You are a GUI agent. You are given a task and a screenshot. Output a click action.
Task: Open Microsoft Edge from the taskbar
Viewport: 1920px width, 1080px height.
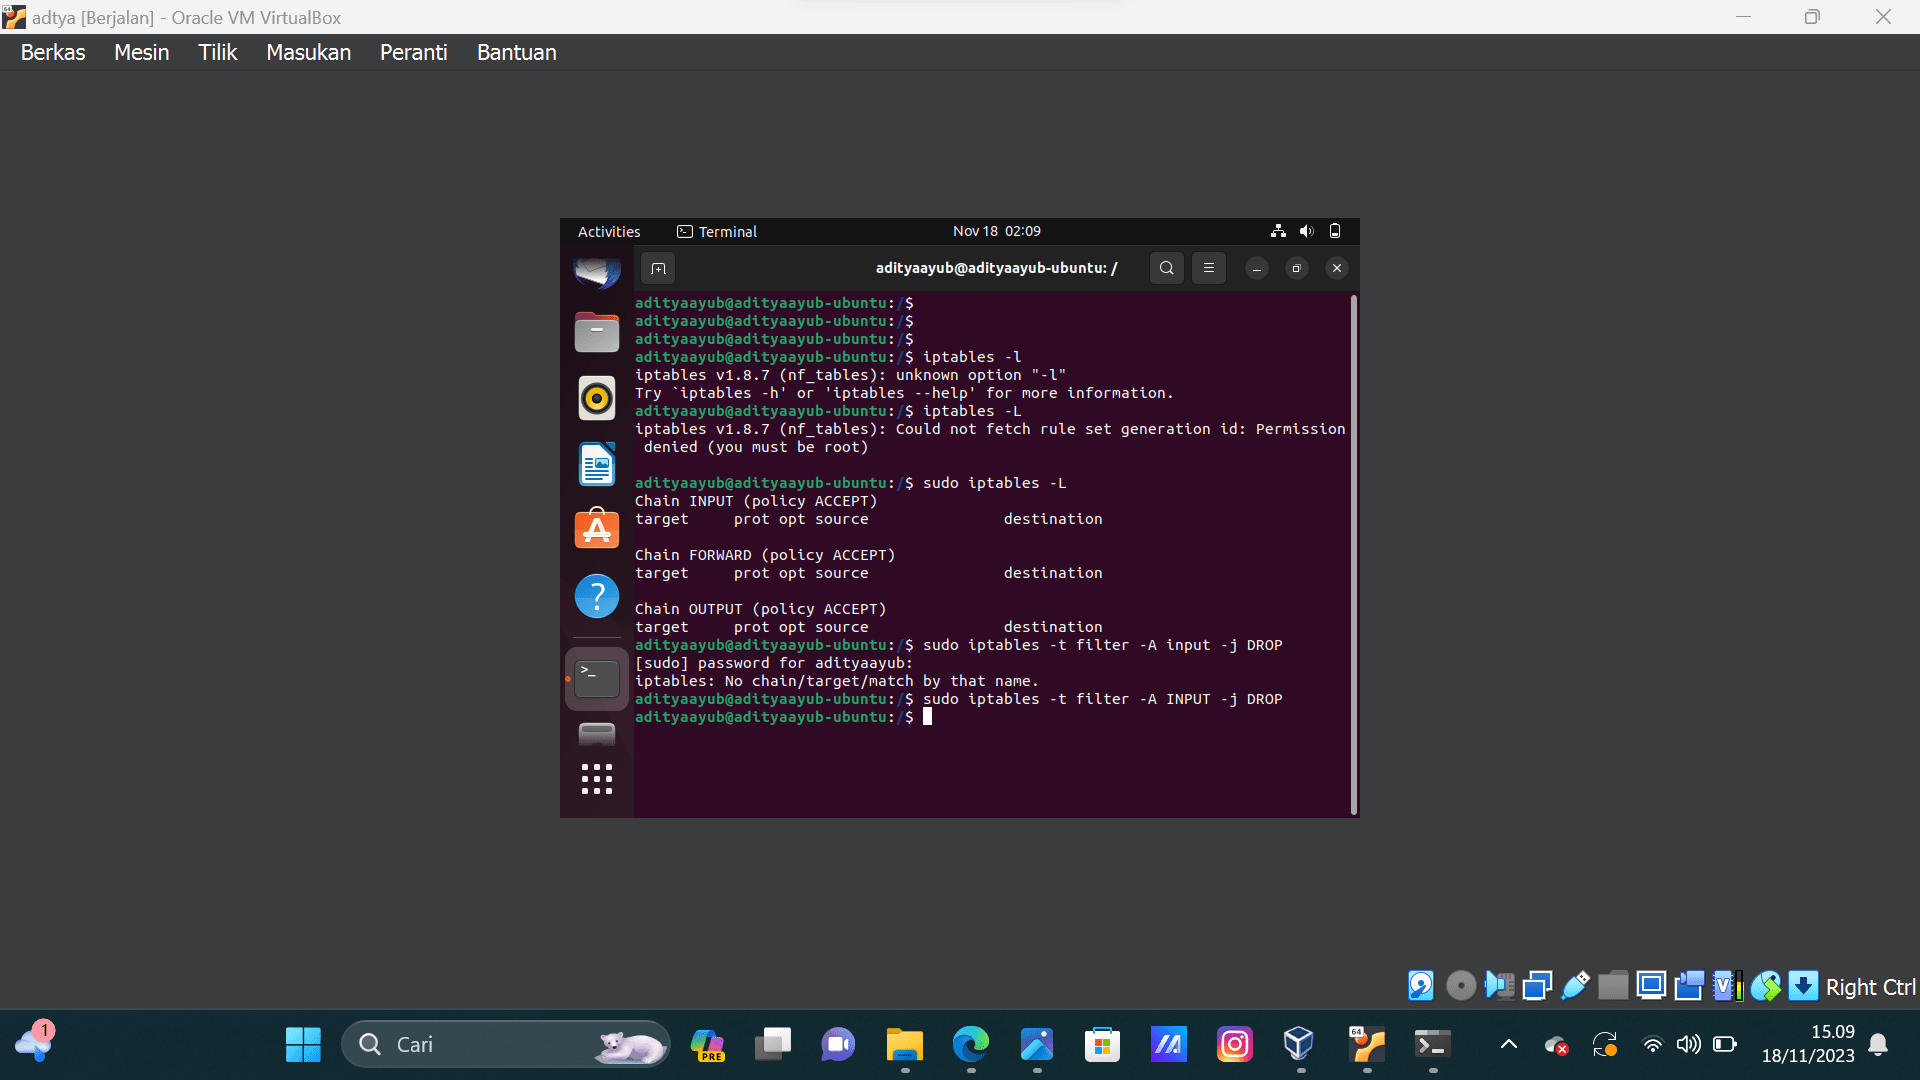tap(970, 1044)
